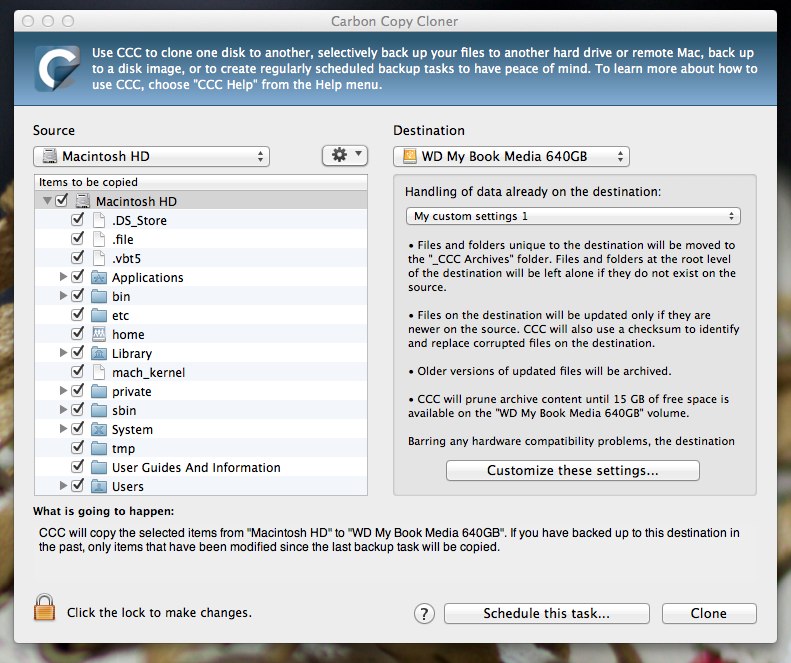Uncheck the home checkbox
791x663 pixels.
click(77, 334)
